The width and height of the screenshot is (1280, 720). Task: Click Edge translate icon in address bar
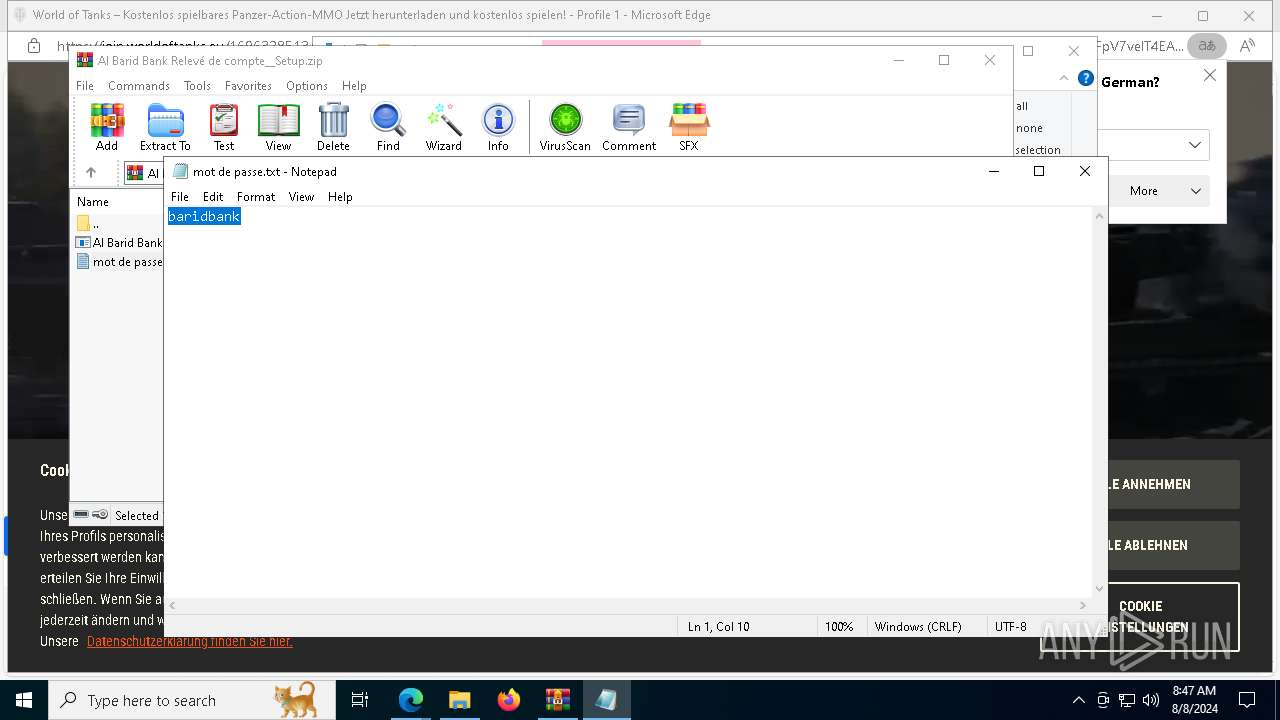[x=1207, y=46]
